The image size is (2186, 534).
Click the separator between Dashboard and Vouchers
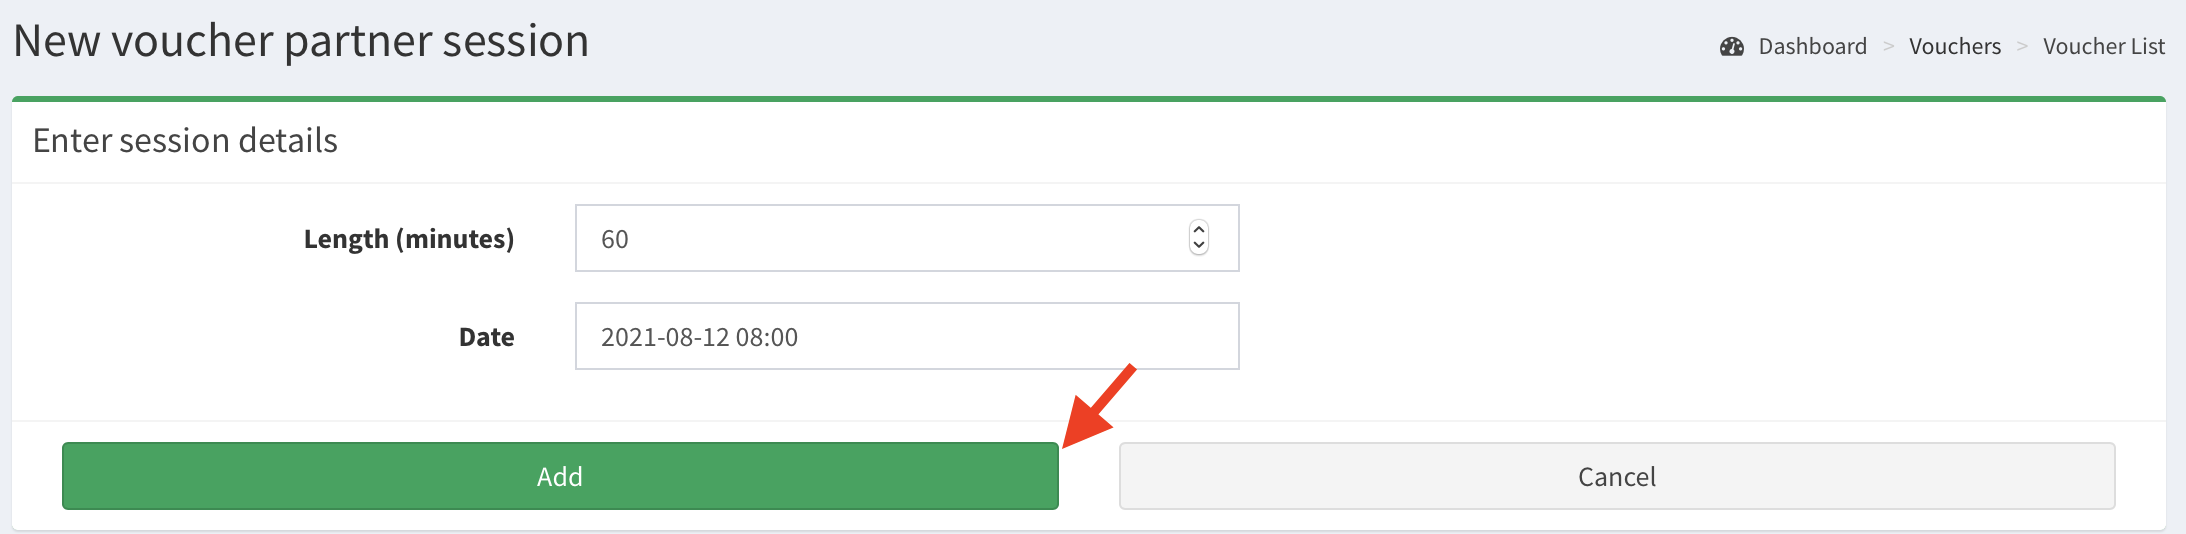[x=1889, y=47]
